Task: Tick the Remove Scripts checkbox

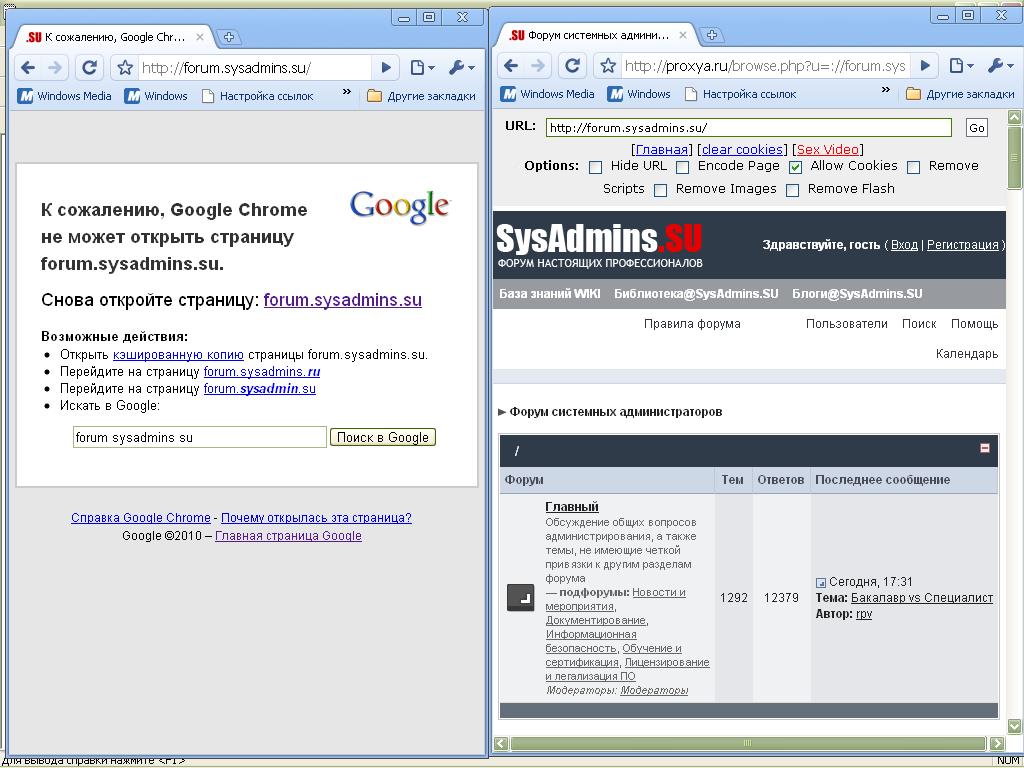Action: tap(914, 167)
